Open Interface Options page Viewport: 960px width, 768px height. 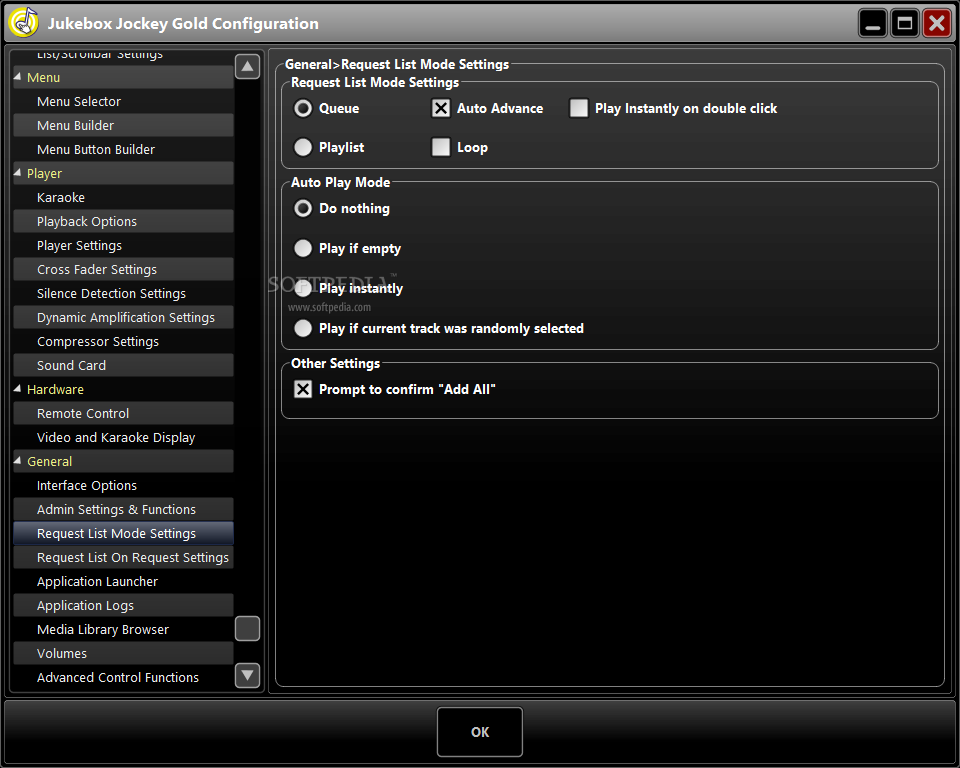point(123,485)
